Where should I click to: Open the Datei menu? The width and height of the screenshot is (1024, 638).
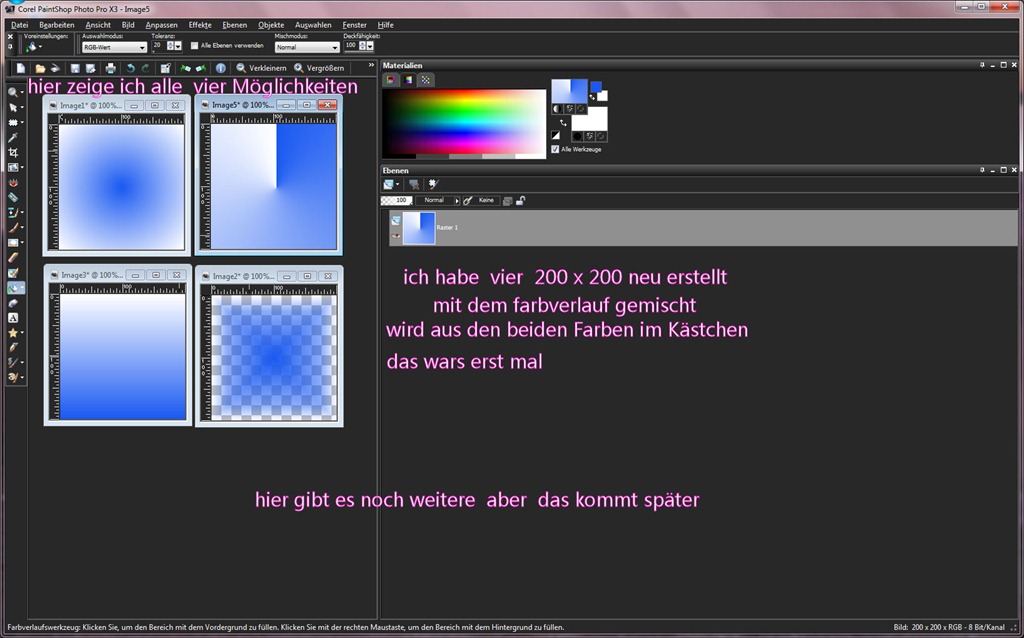pos(20,25)
